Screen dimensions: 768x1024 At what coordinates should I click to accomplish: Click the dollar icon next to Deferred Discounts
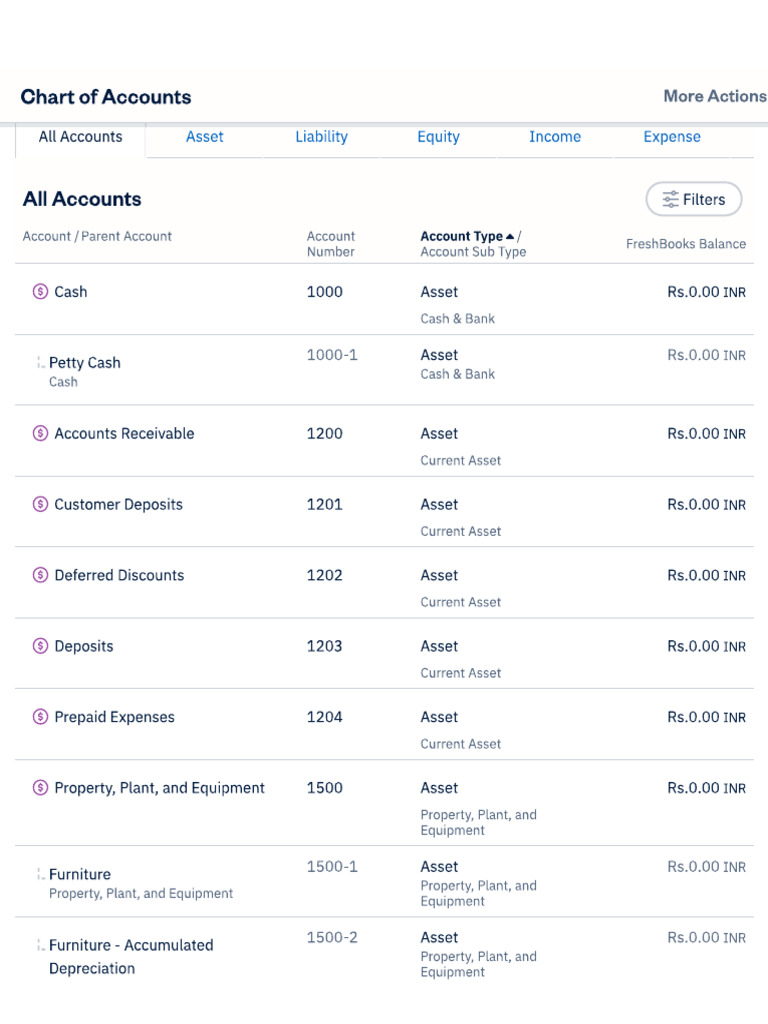(40, 576)
